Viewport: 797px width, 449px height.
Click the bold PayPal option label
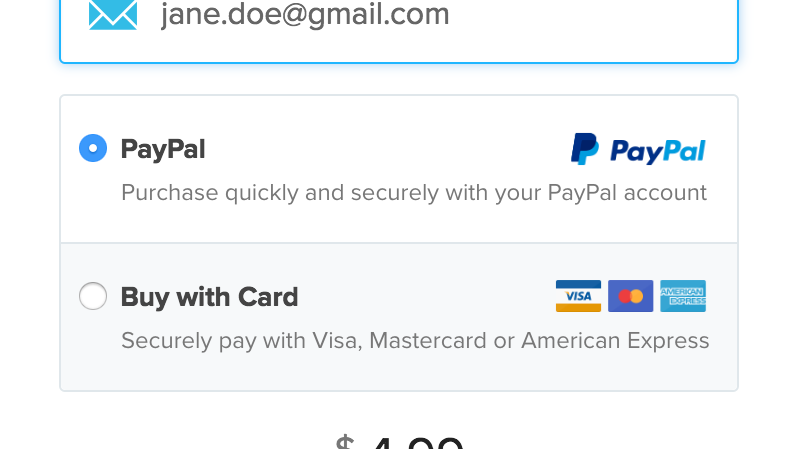[163, 149]
